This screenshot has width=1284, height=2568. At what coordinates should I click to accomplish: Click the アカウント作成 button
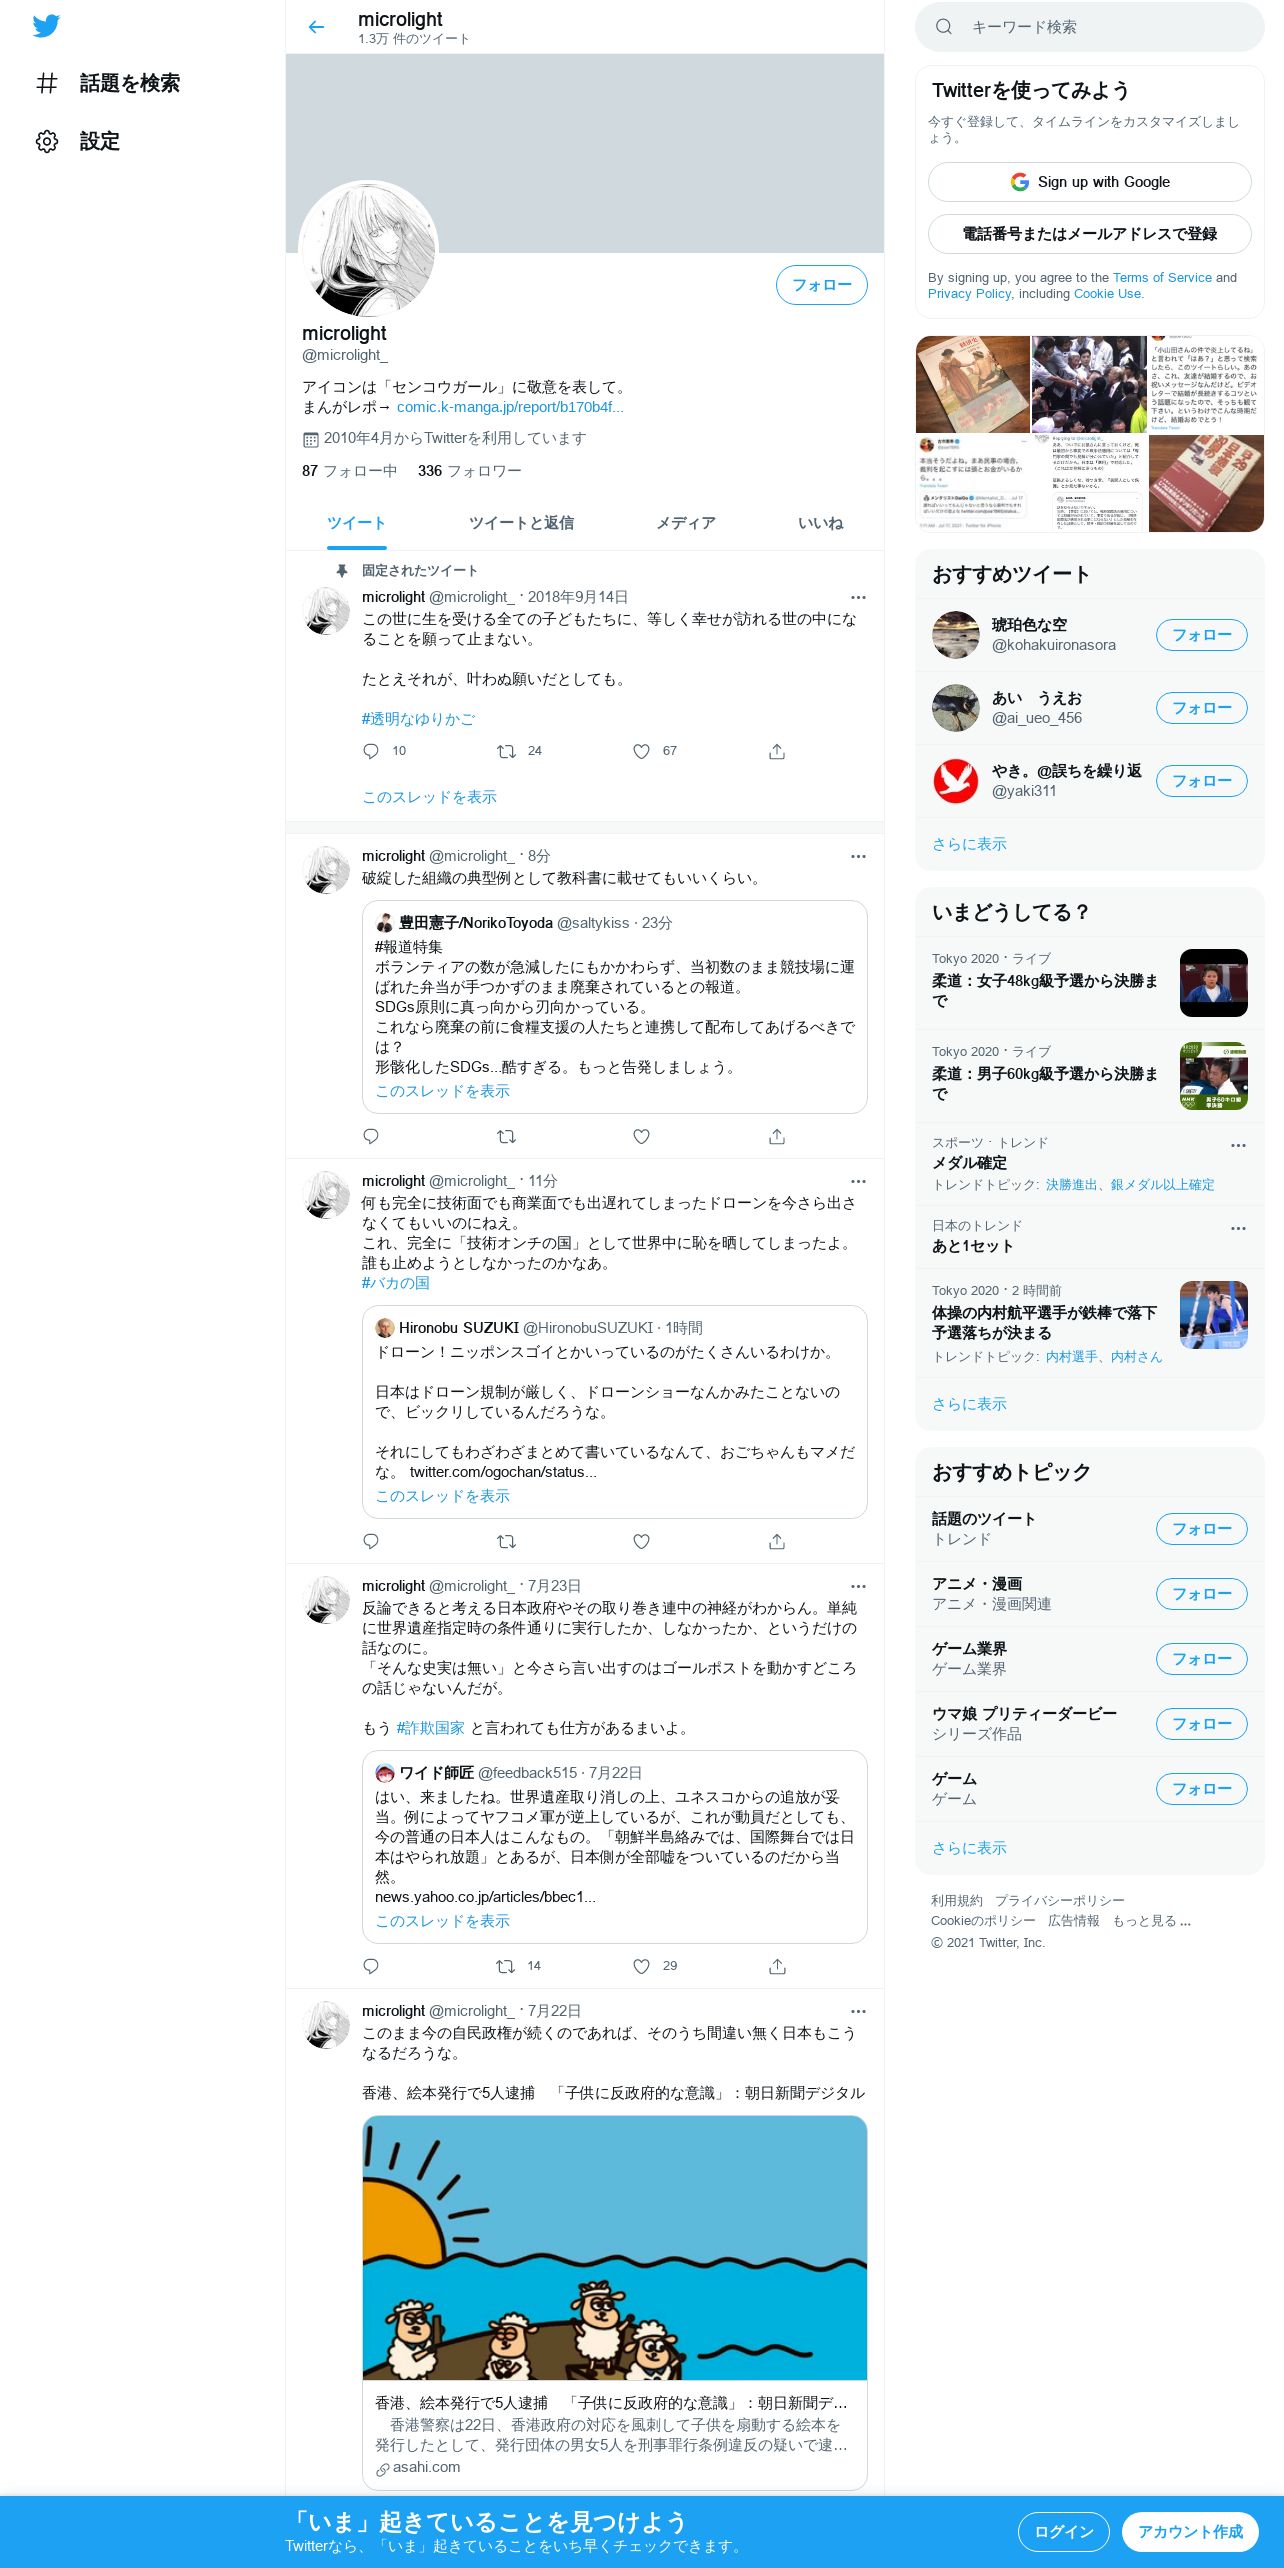pos(1190,2532)
